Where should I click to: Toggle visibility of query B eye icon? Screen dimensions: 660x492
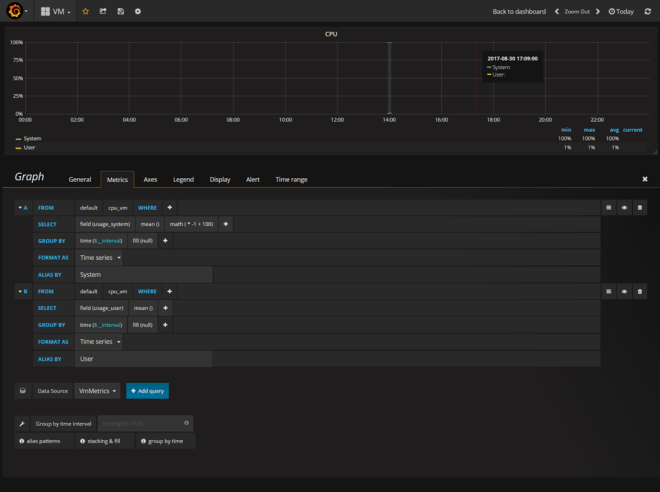624,291
